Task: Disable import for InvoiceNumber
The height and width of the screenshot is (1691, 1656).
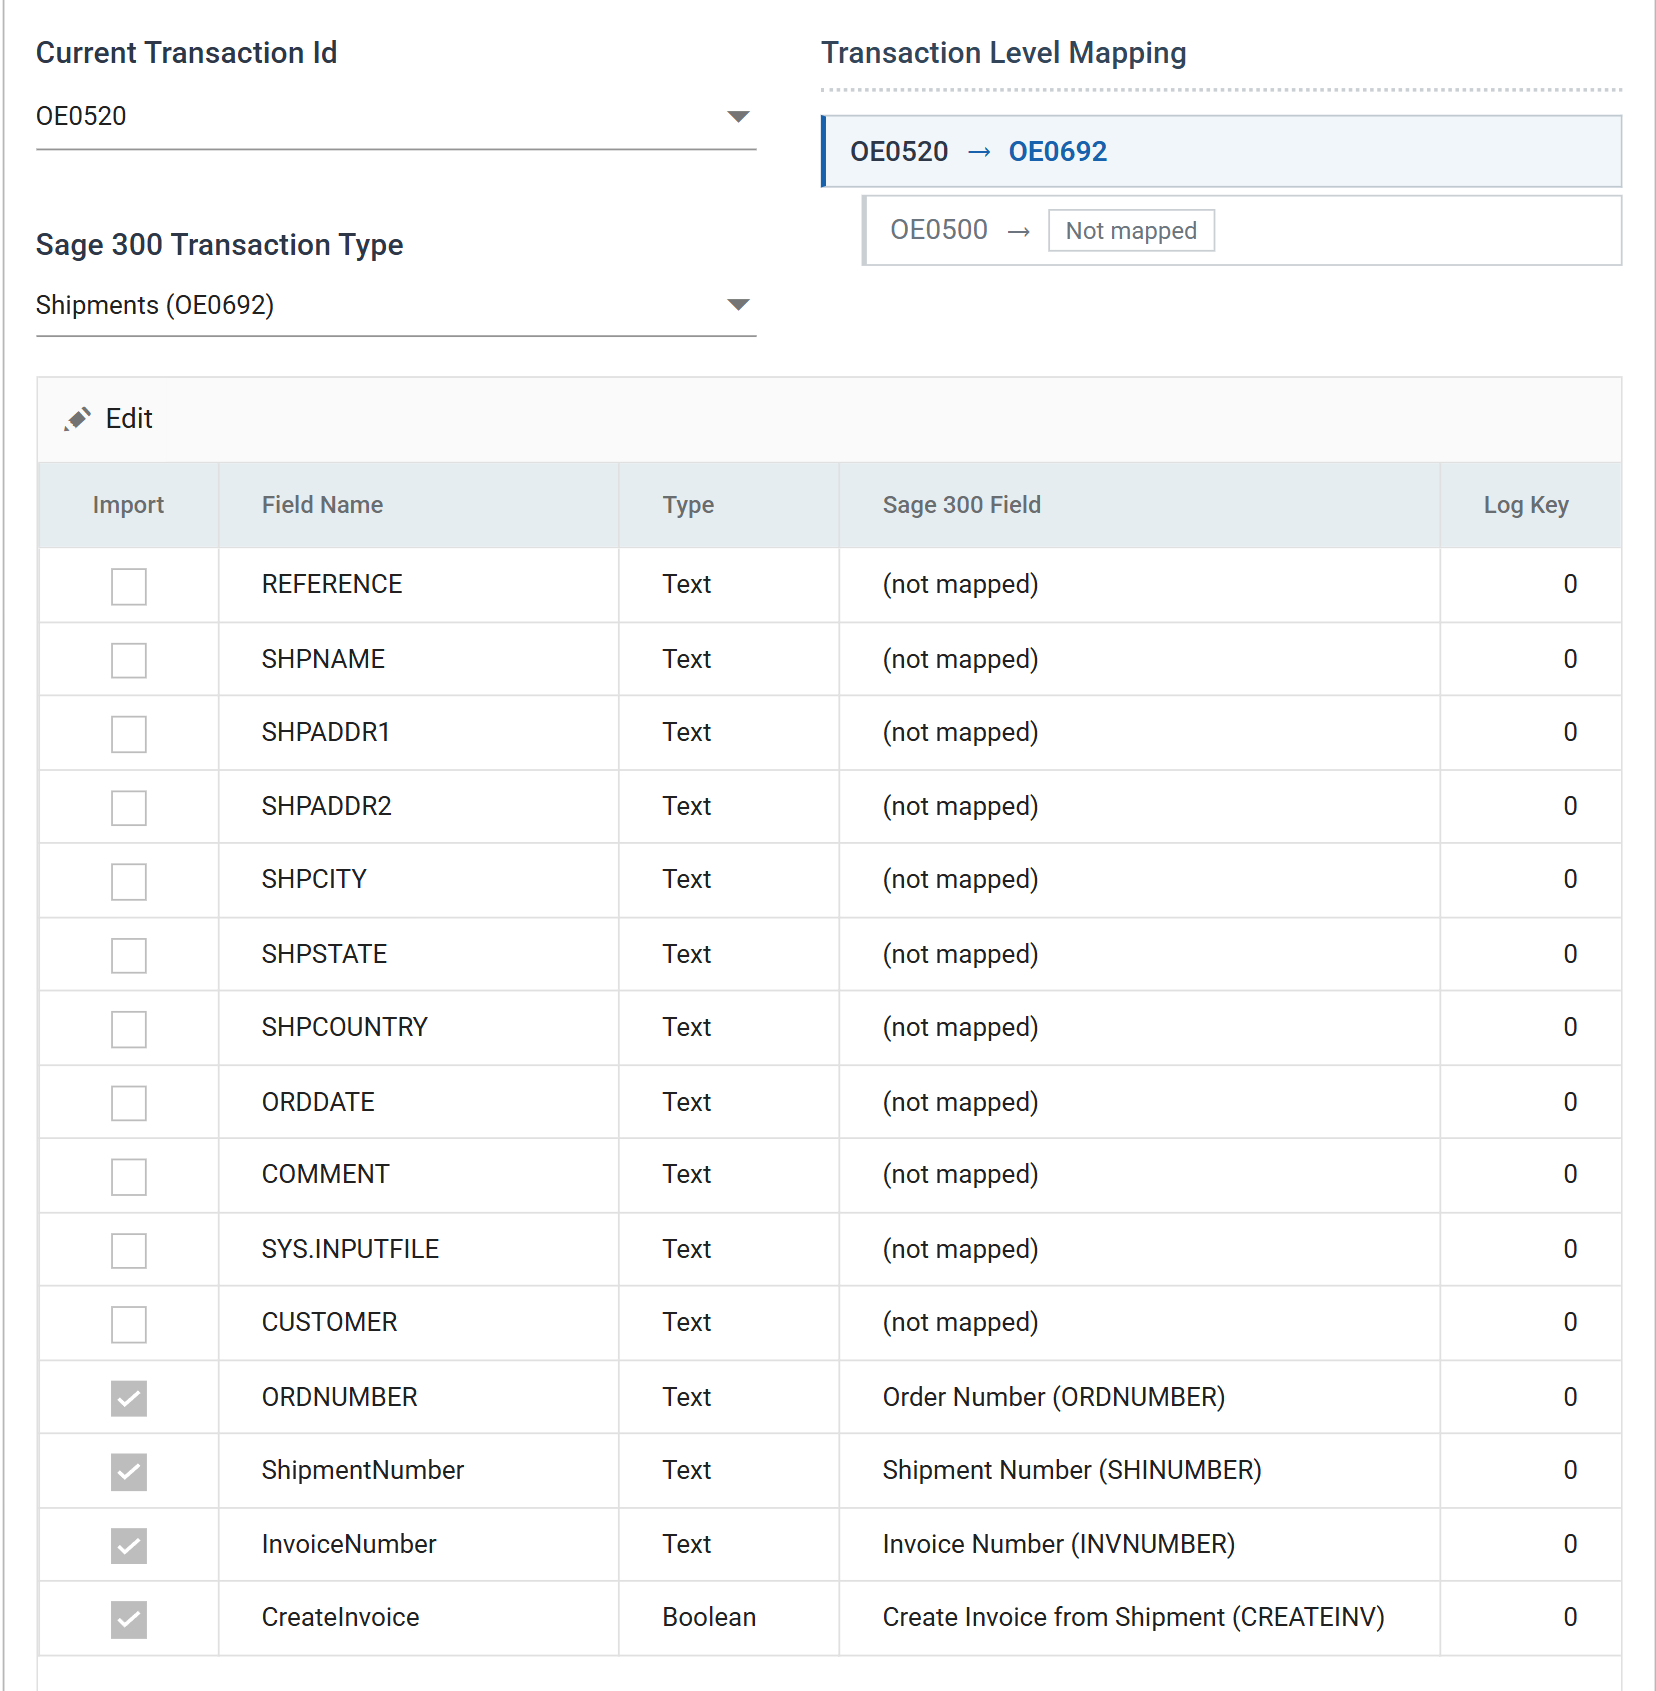Action: 129,1546
